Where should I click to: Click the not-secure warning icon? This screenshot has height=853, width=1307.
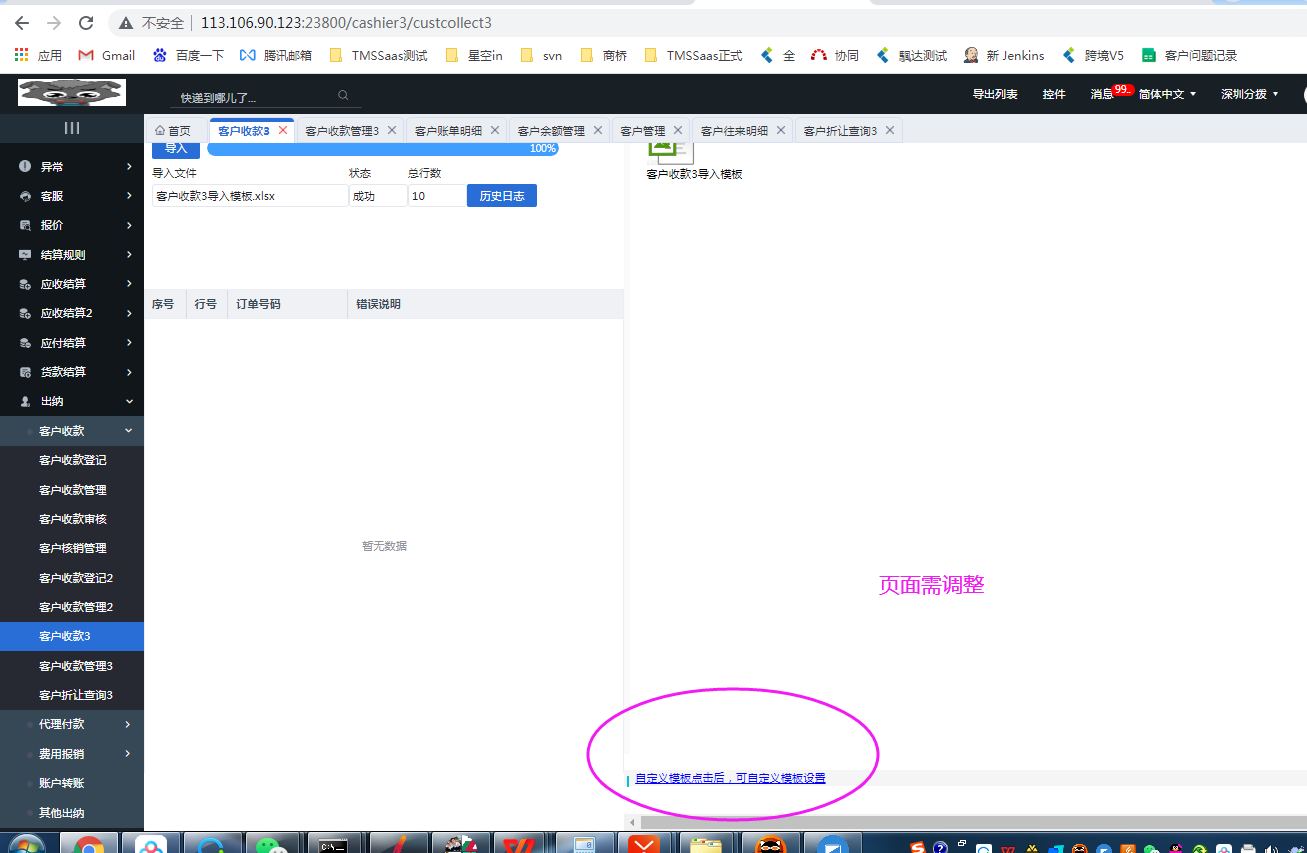(x=125, y=22)
